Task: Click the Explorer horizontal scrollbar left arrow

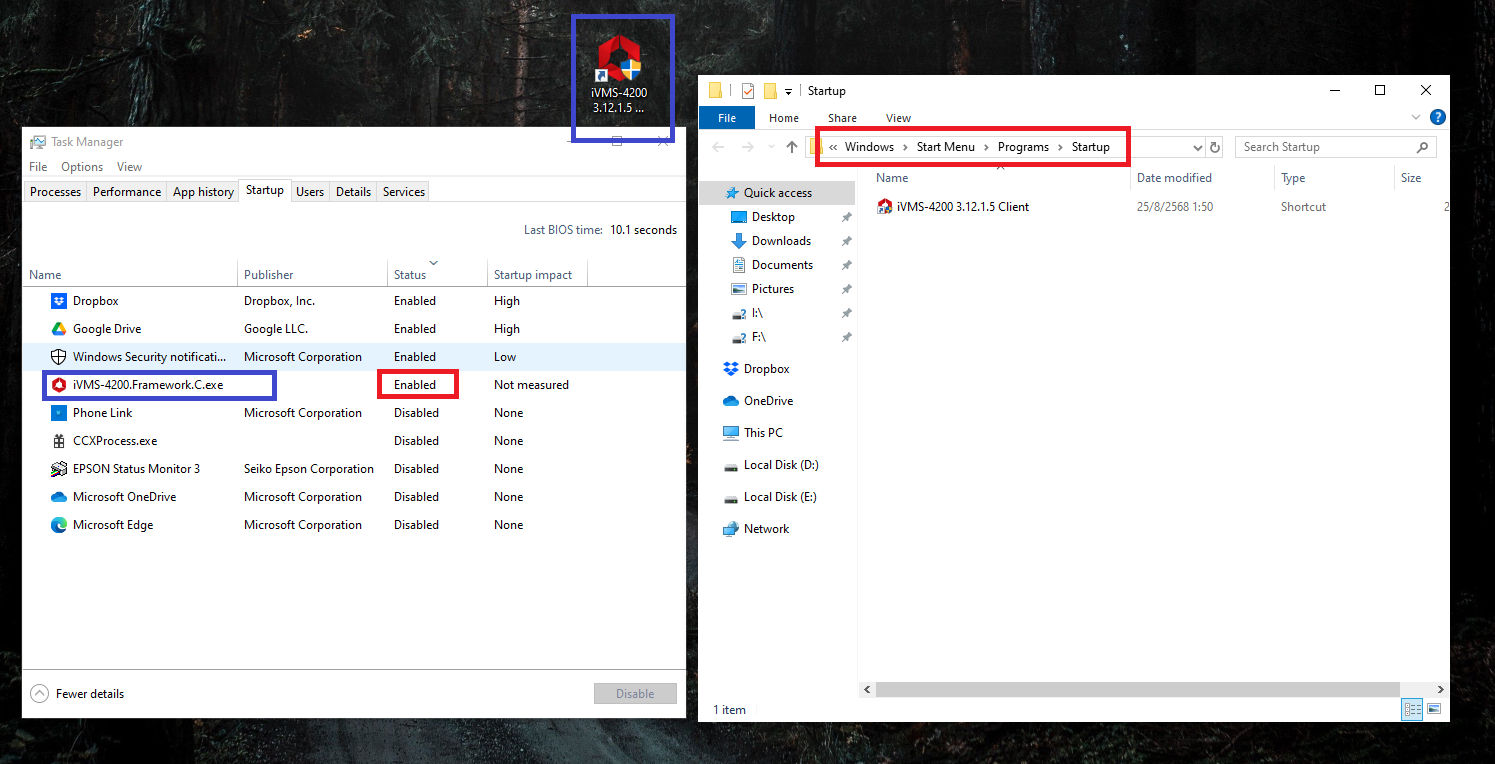Action: coord(867,690)
